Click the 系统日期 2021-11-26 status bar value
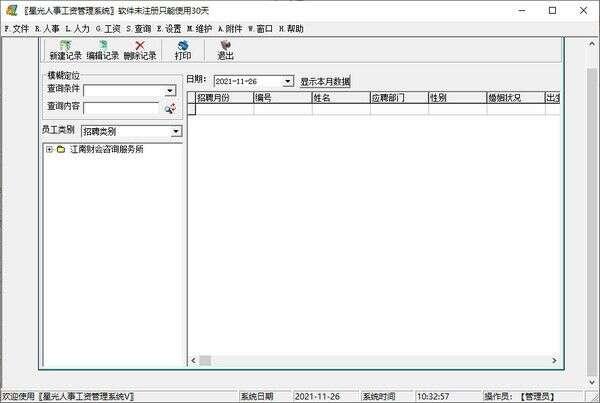The width and height of the screenshot is (600, 403). (317, 396)
